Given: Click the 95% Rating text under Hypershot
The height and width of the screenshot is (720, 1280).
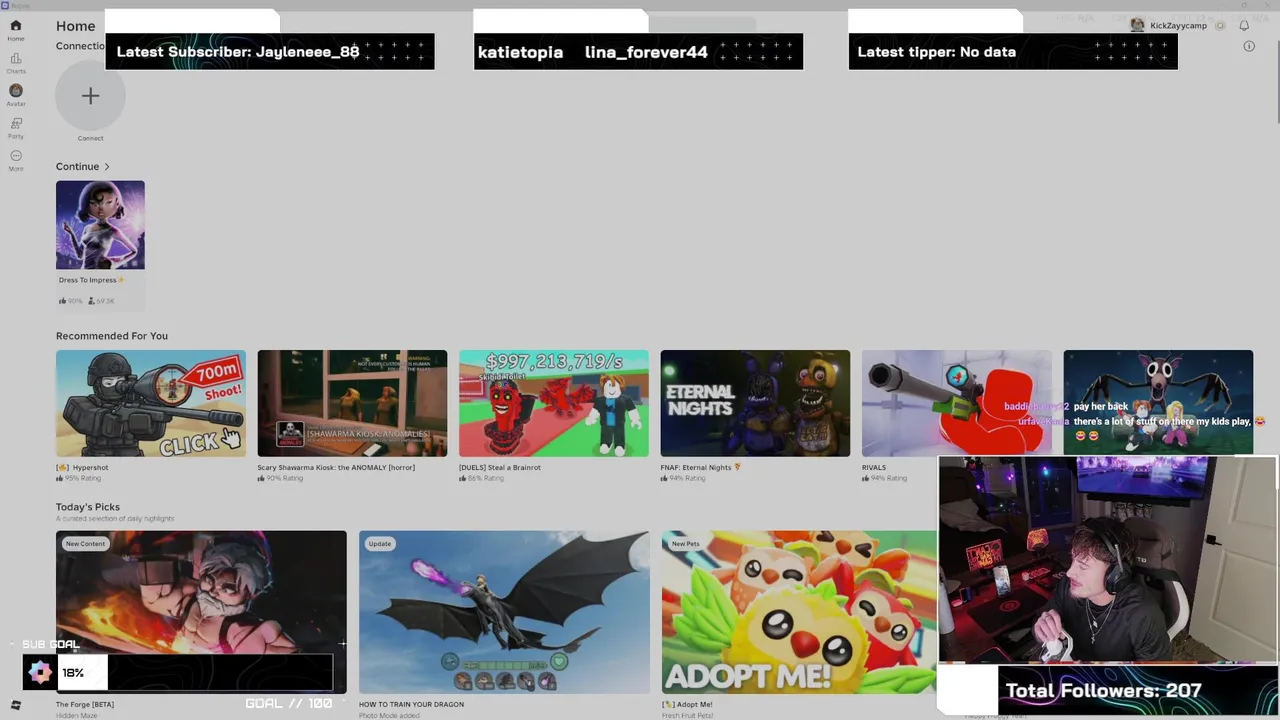Looking at the screenshot, I should tap(82, 478).
